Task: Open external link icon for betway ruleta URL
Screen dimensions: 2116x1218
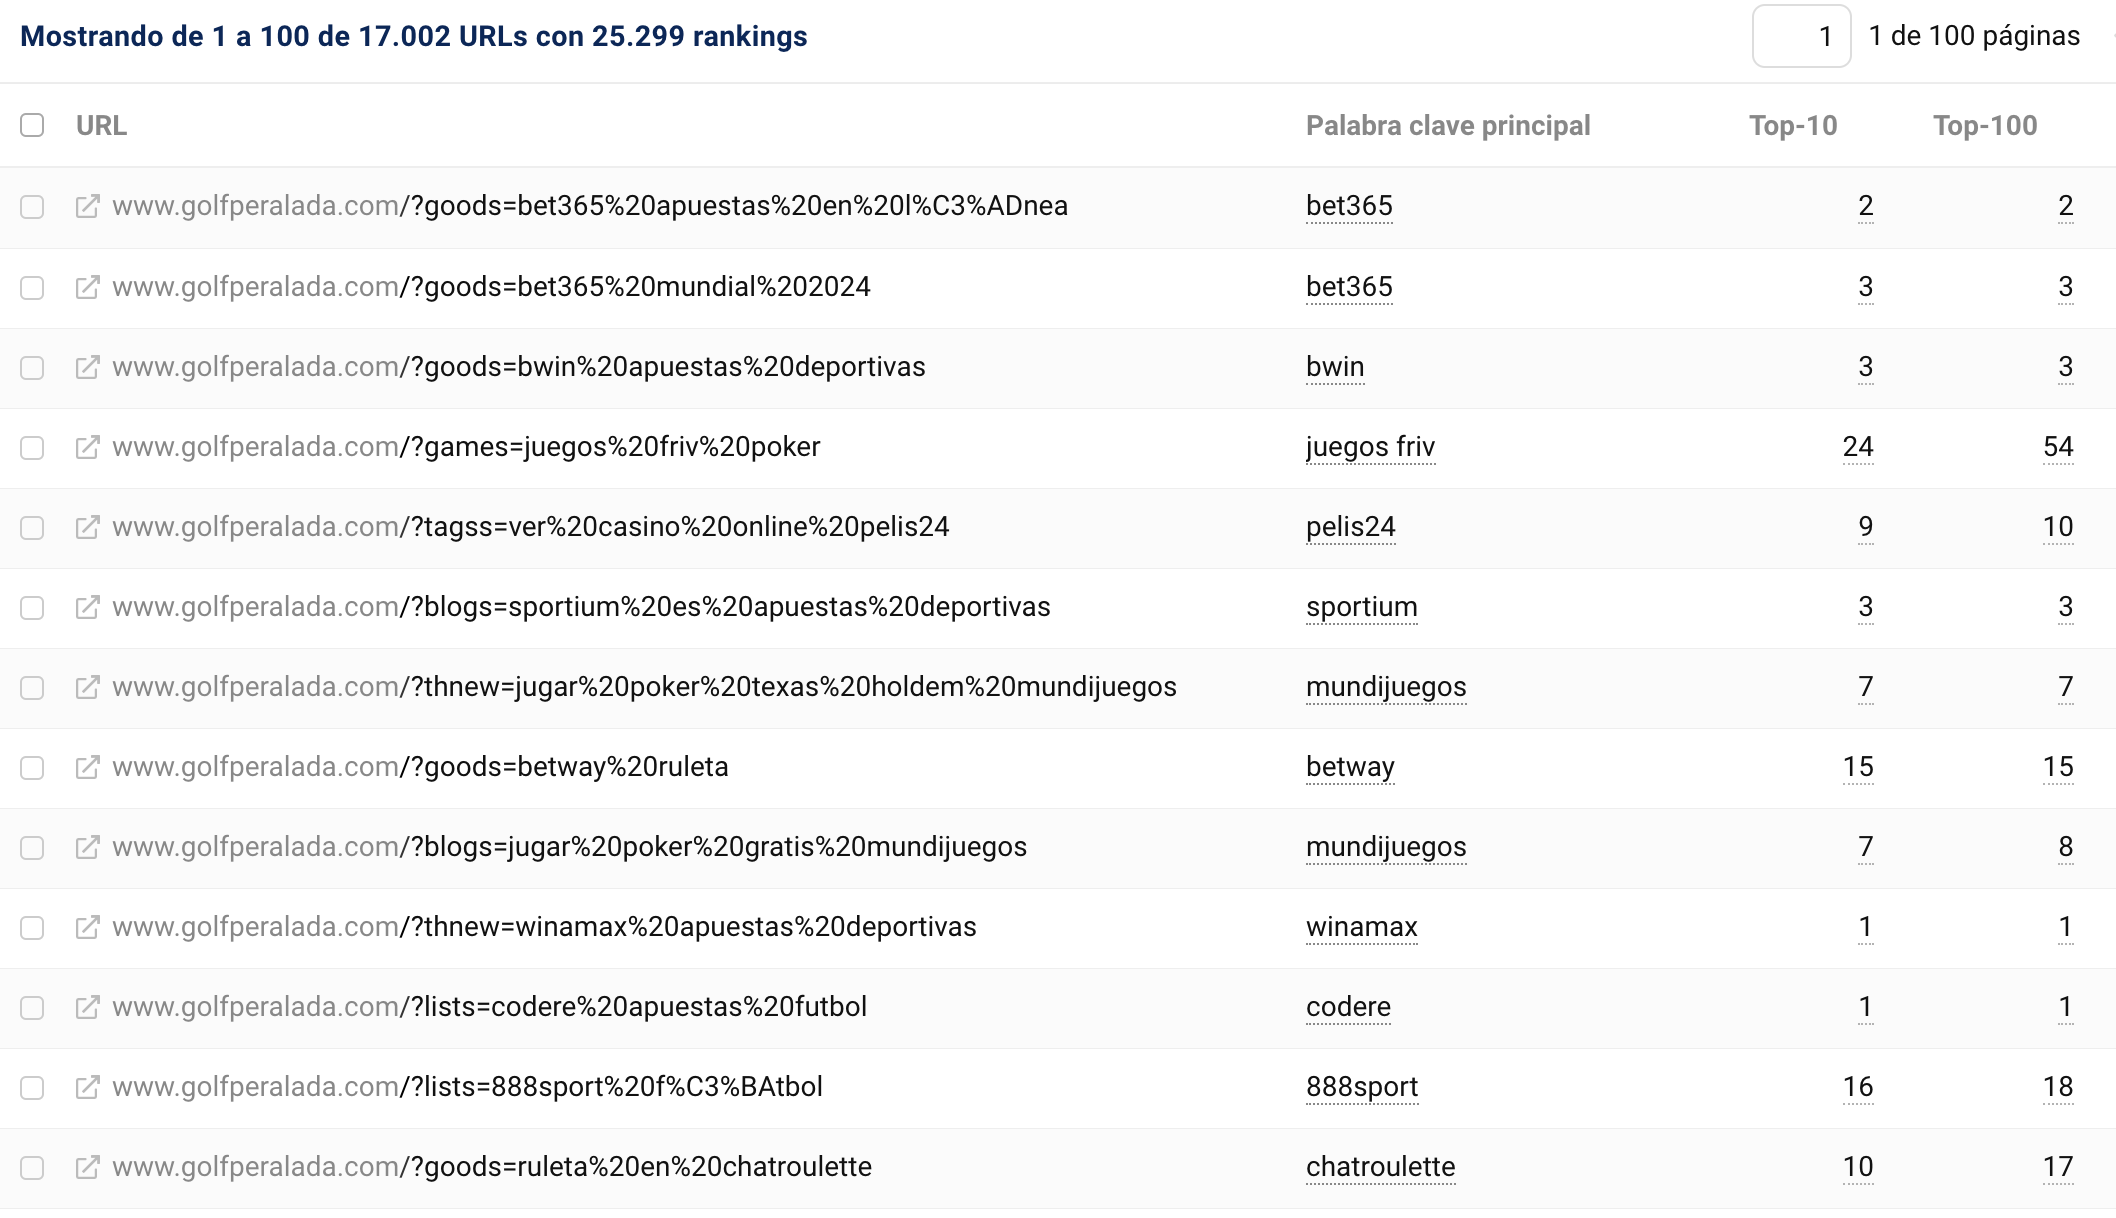Action: coord(88,767)
